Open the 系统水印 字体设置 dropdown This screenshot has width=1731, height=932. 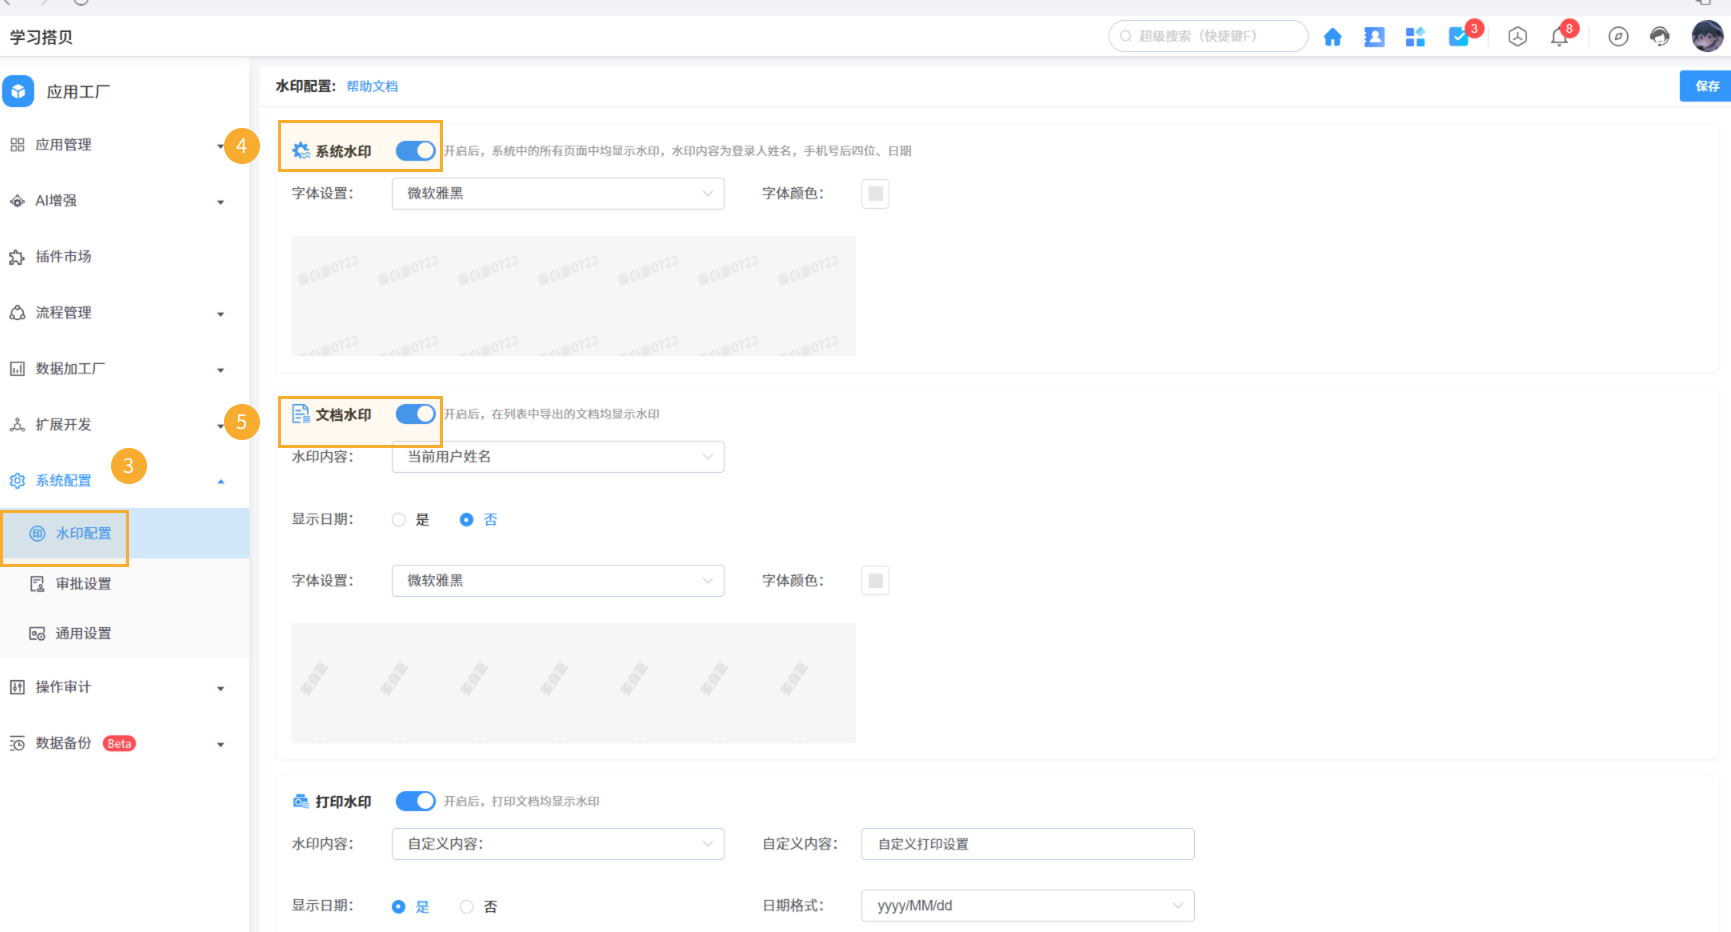(558, 193)
